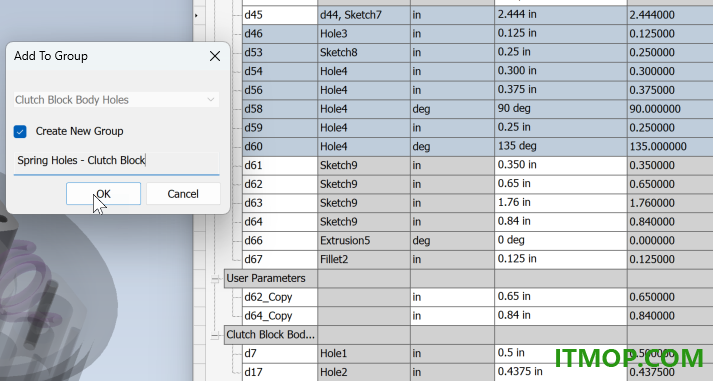Click the 0.375 in equation cell

coord(561,90)
